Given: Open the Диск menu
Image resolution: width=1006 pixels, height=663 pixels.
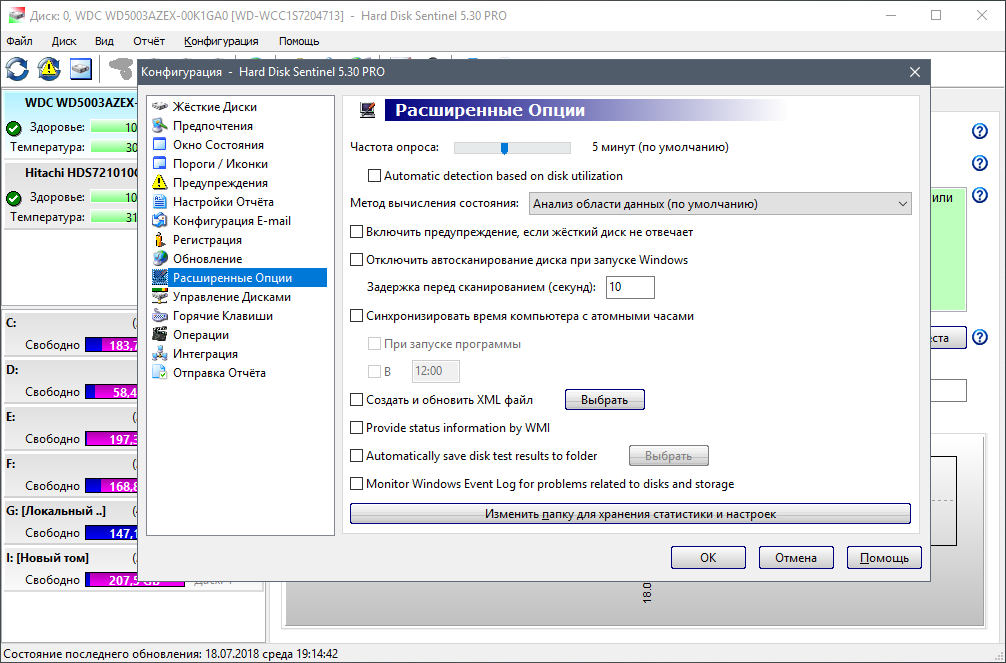Looking at the screenshot, I should [64, 41].
